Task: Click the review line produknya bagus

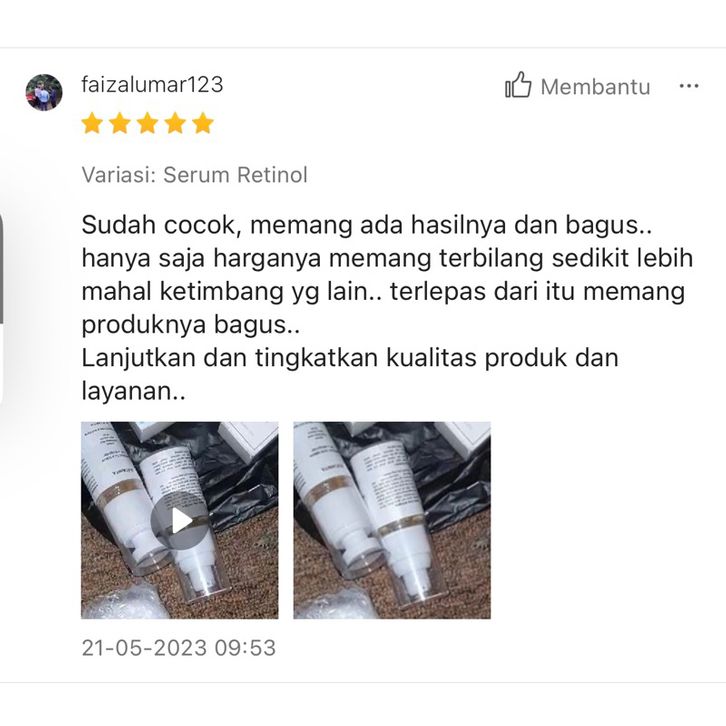Action: tap(191, 325)
